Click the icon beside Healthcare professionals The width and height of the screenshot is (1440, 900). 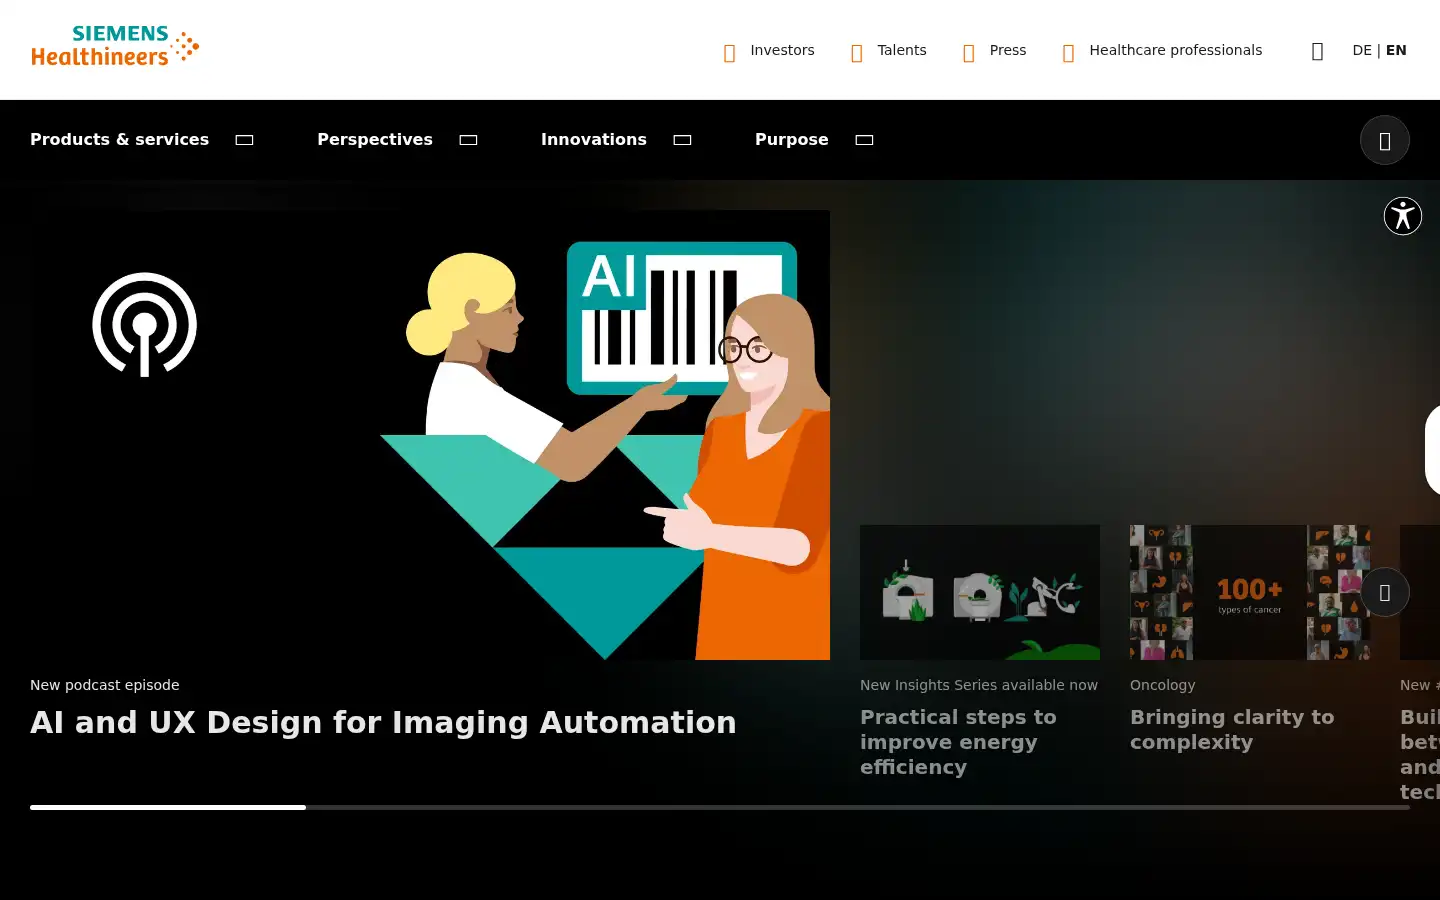pos(1068,52)
